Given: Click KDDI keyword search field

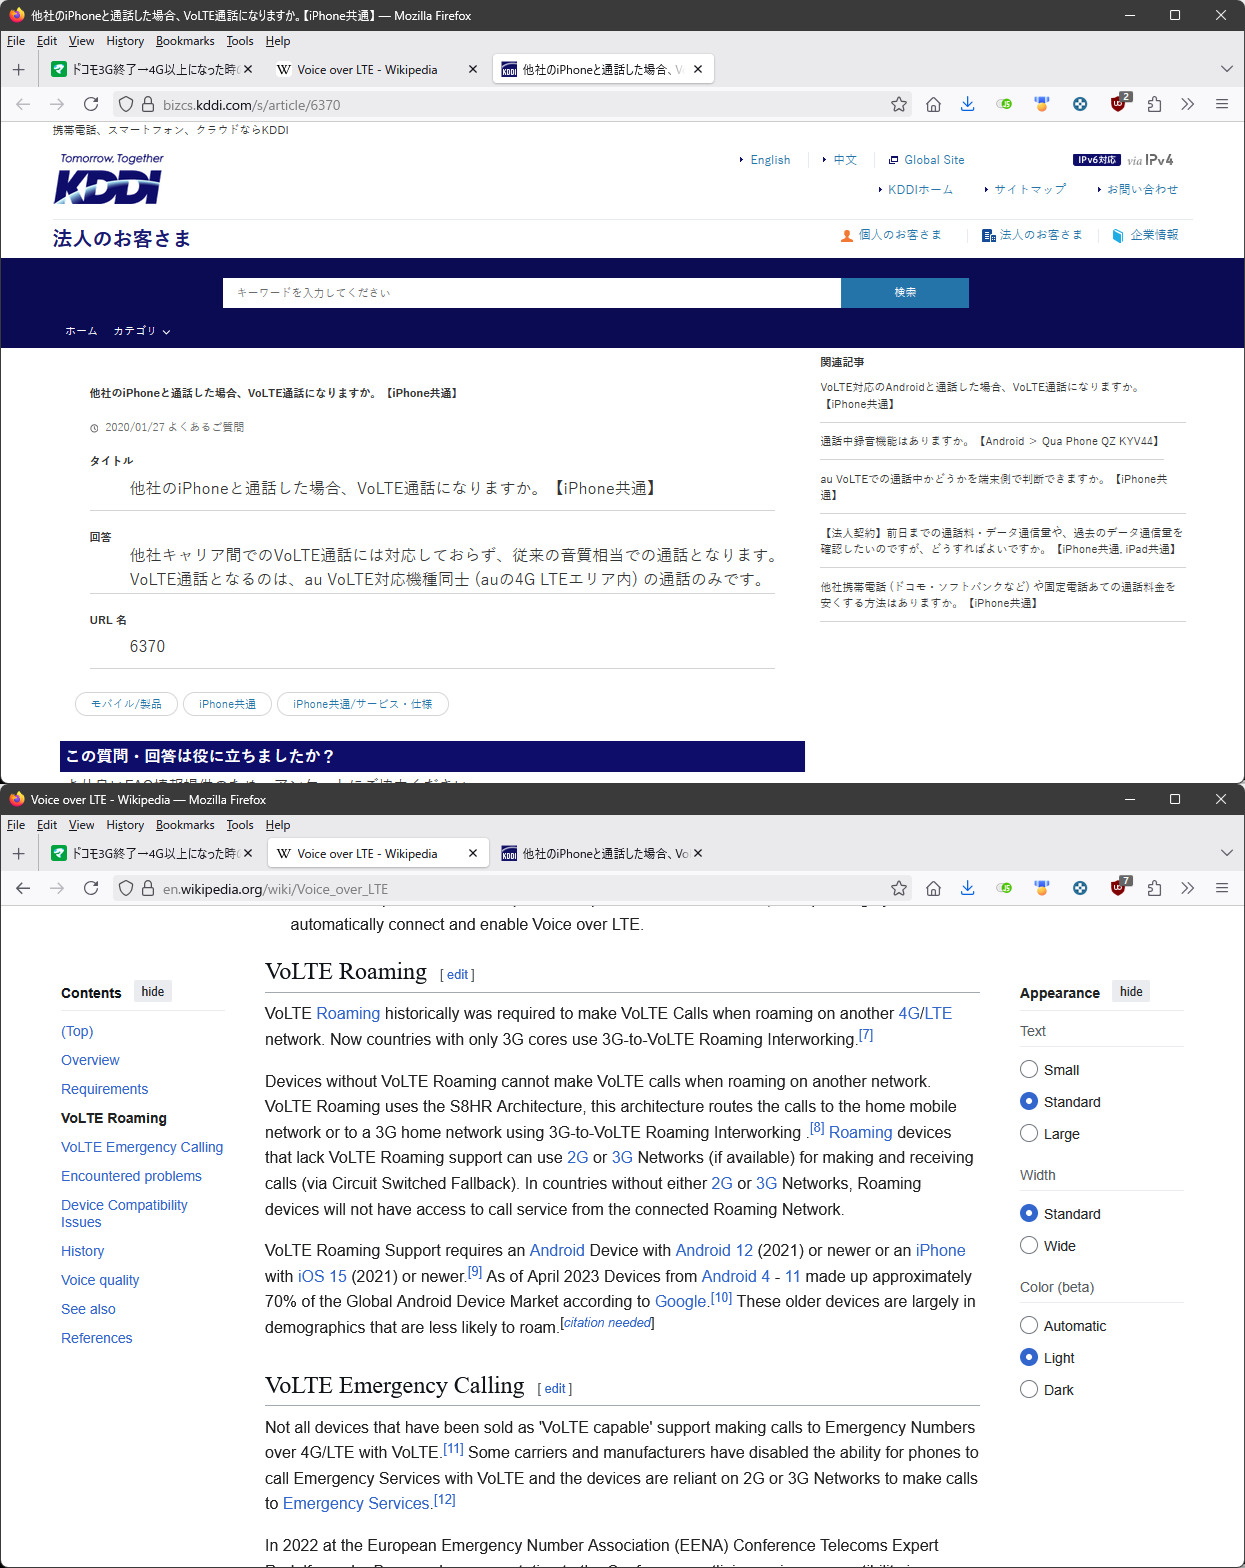Looking at the screenshot, I should tap(532, 292).
